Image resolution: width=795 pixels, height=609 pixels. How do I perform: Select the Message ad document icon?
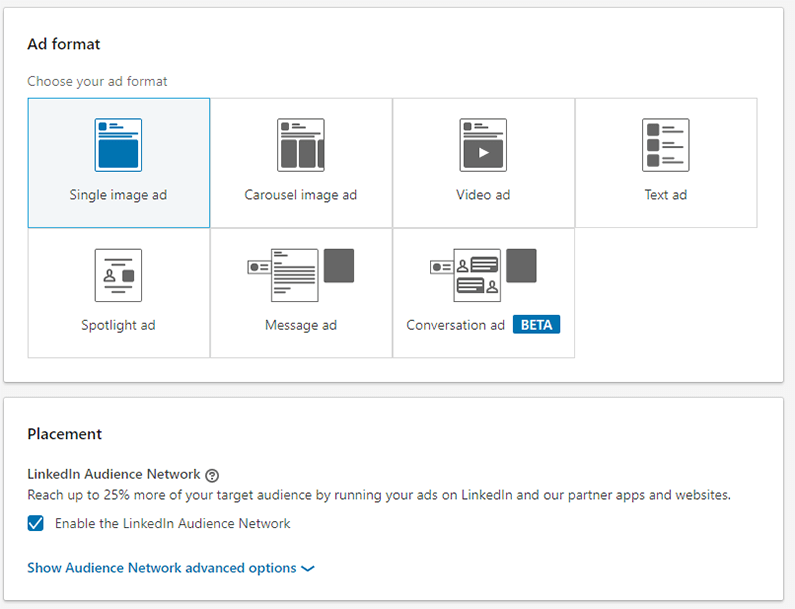(x=301, y=275)
